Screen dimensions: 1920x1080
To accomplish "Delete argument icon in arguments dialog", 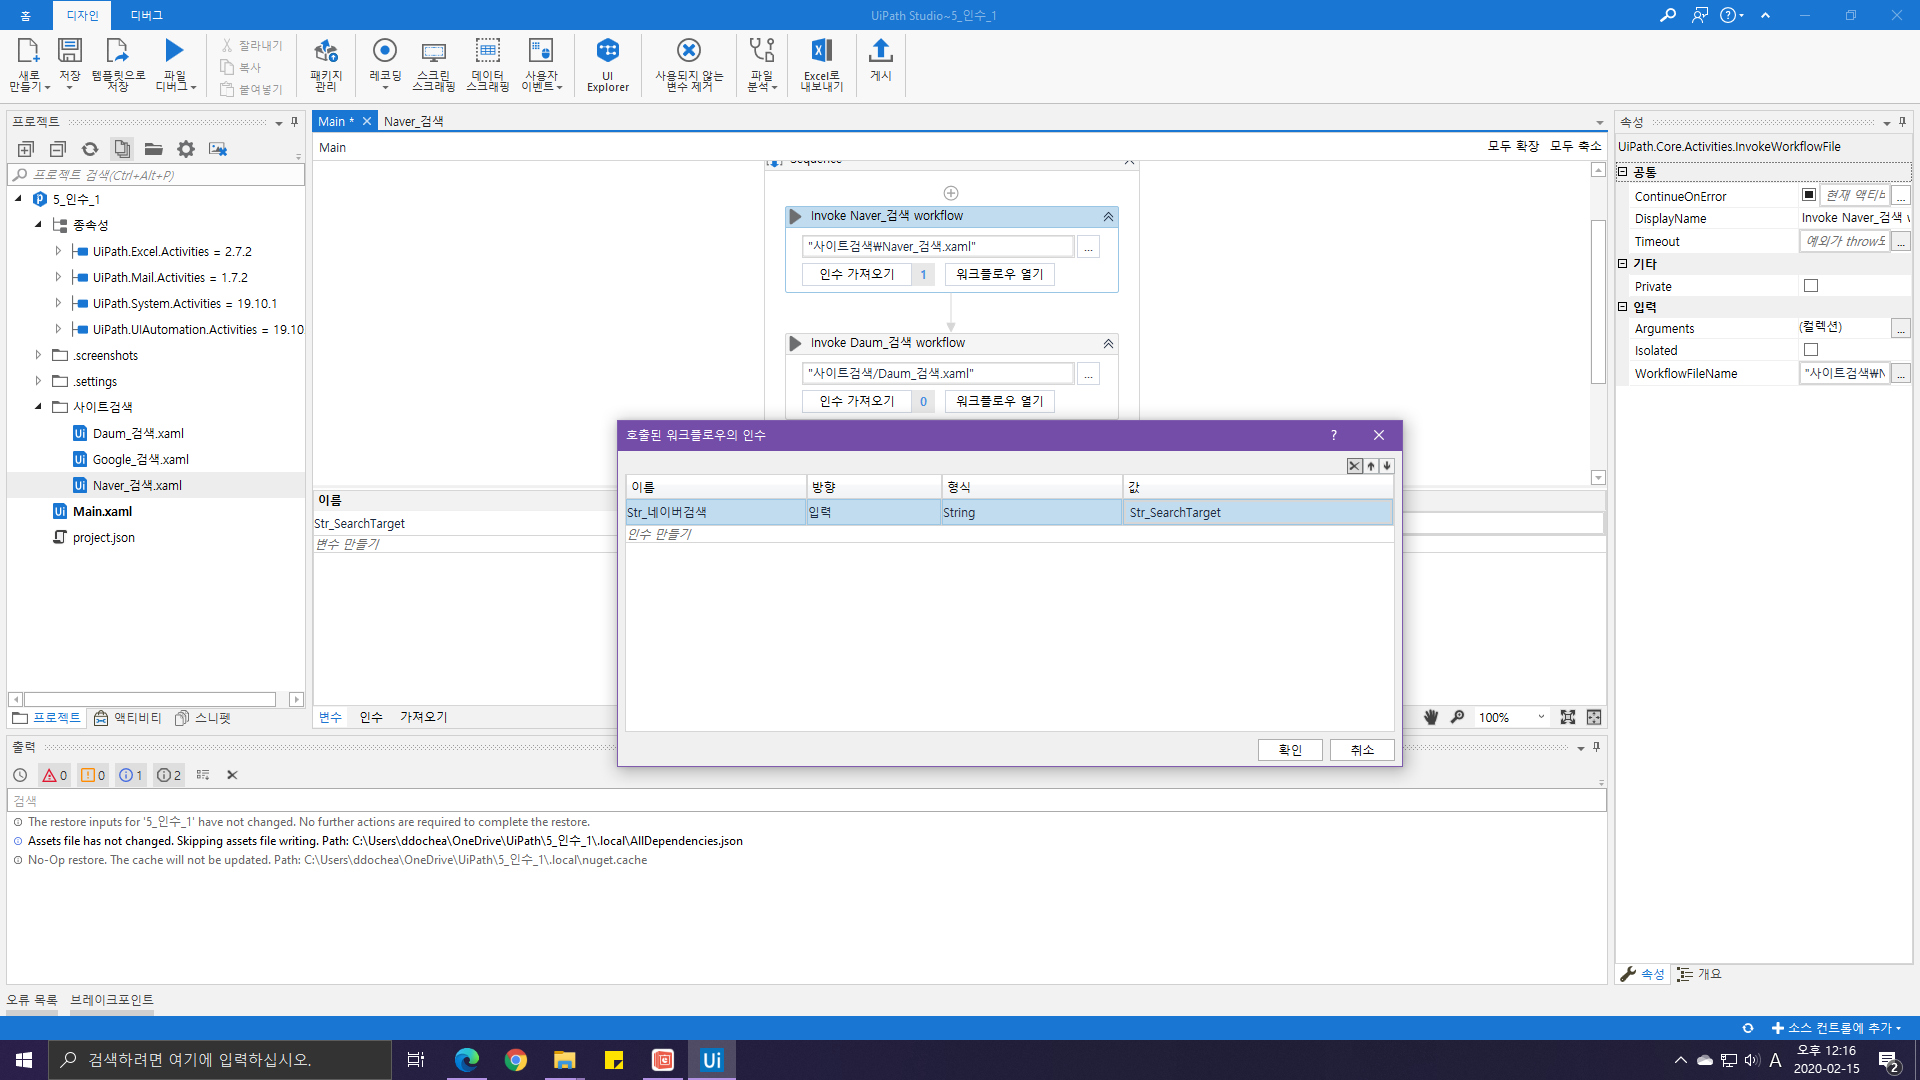I will click(x=1354, y=466).
